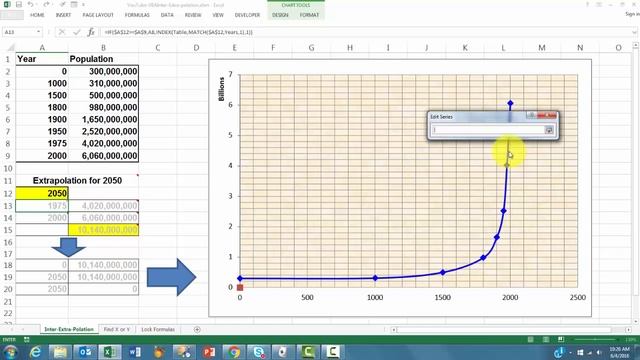Click the horizontal scrollbar right arrow
640x360 pixels.
629,329
